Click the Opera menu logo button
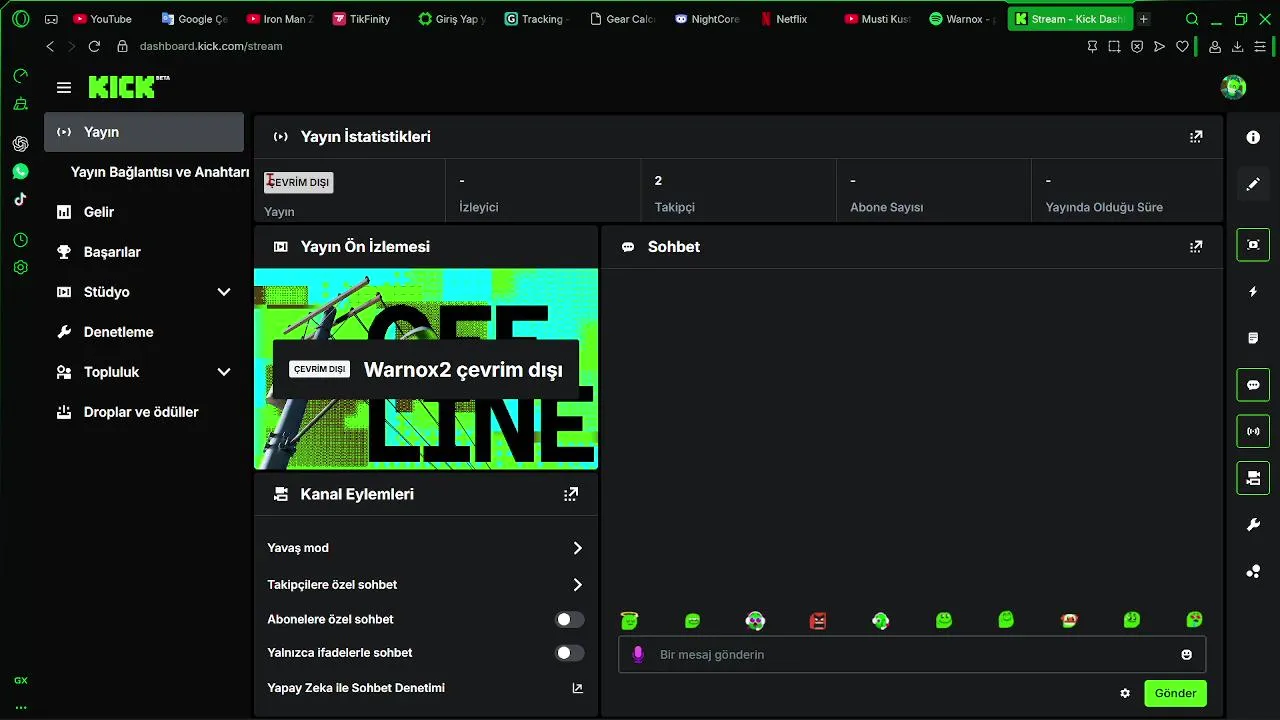The height and width of the screenshot is (720, 1280). tap(20, 19)
